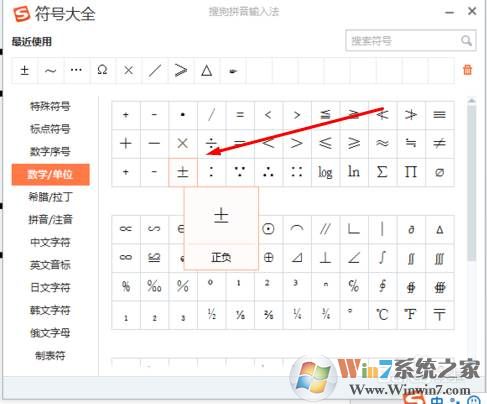Insert the Π product symbol

click(411, 172)
